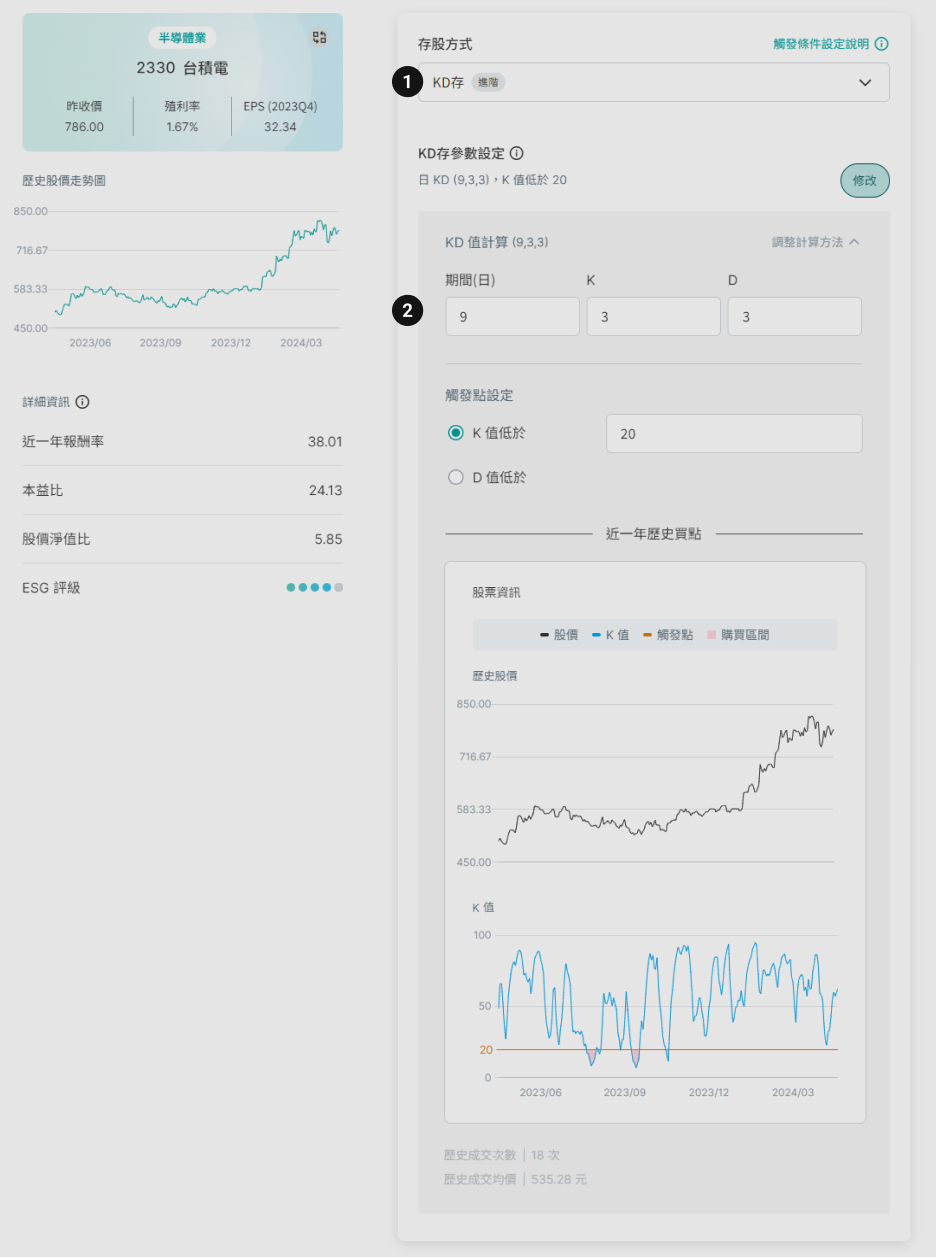The height and width of the screenshot is (1258, 936).
Task: Click the D parameter input field
Action: click(x=794, y=316)
